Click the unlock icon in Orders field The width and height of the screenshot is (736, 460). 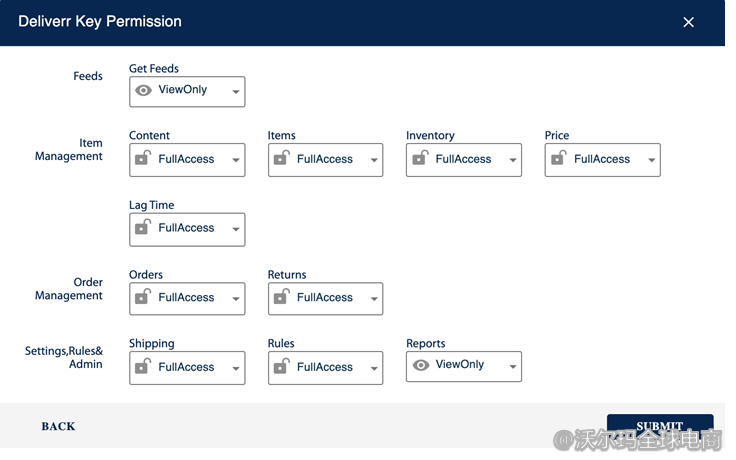pyautogui.click(x=143, y=297)
